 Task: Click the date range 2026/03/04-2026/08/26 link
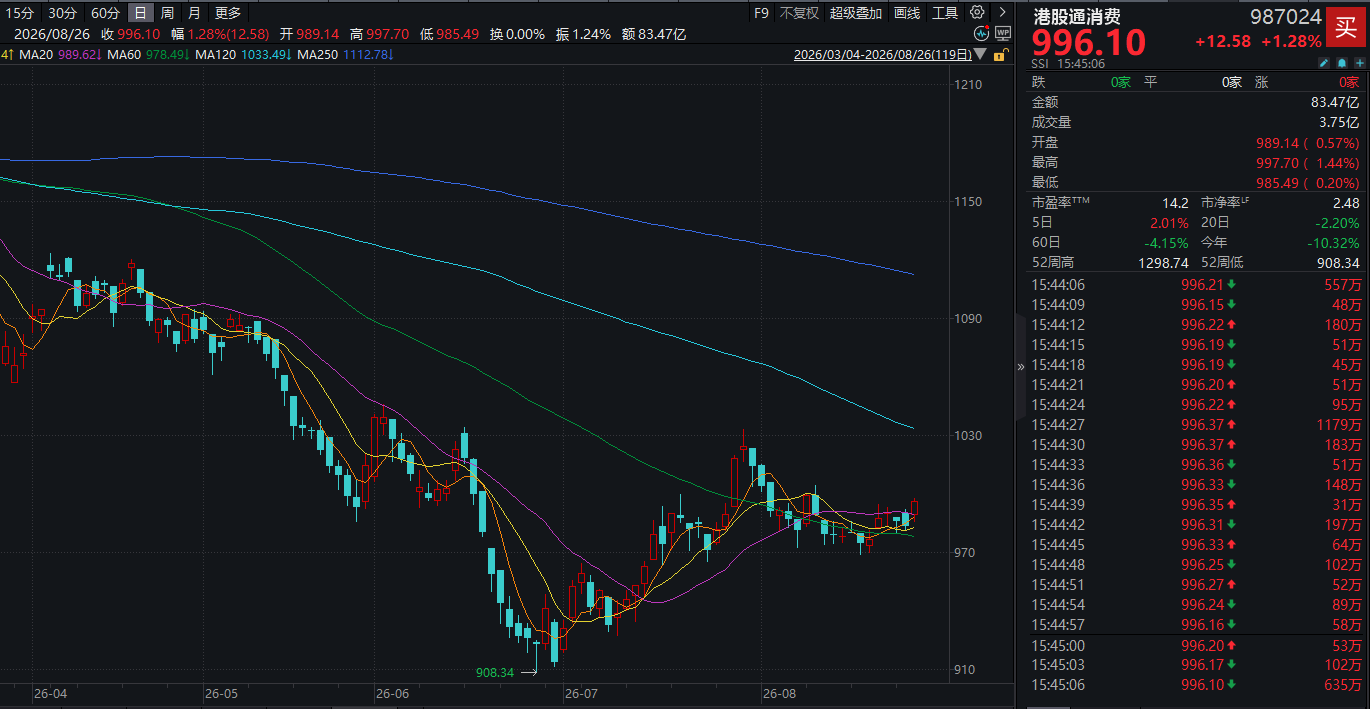pos(881,55)
